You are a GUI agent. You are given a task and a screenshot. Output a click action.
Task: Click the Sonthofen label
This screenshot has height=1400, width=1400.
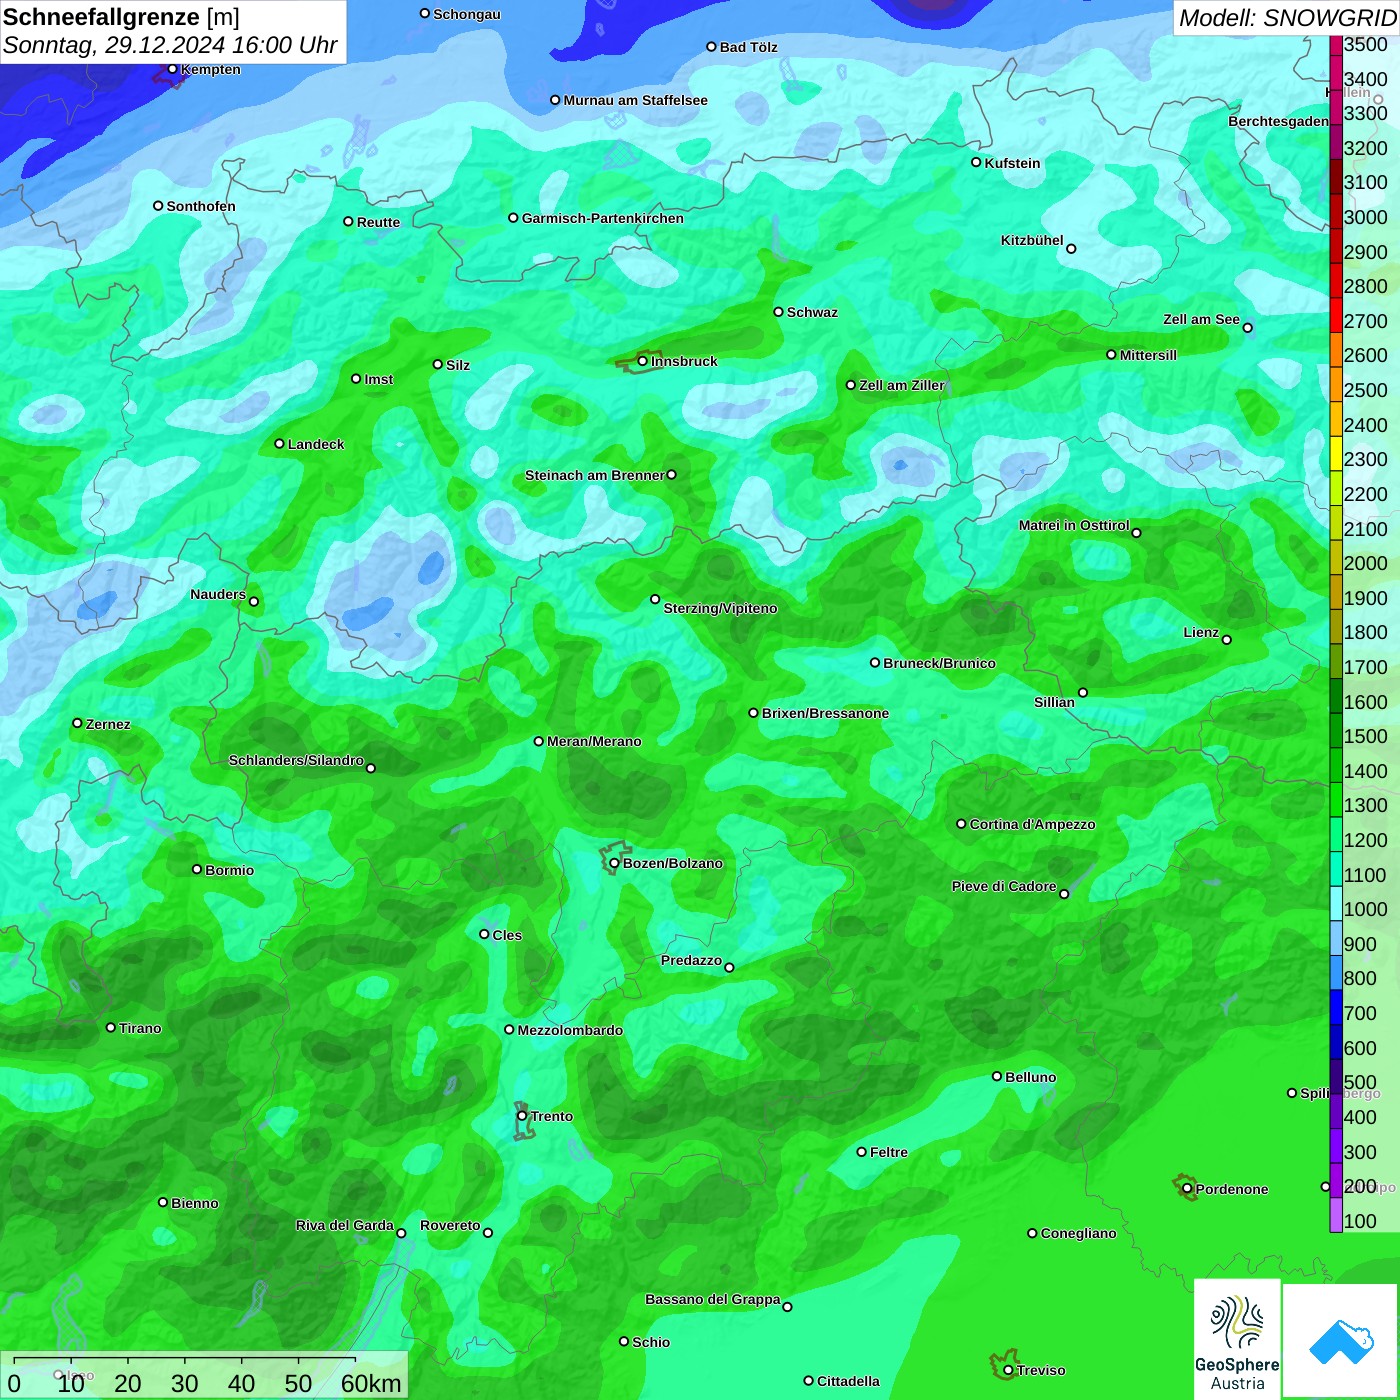(201, 206)
